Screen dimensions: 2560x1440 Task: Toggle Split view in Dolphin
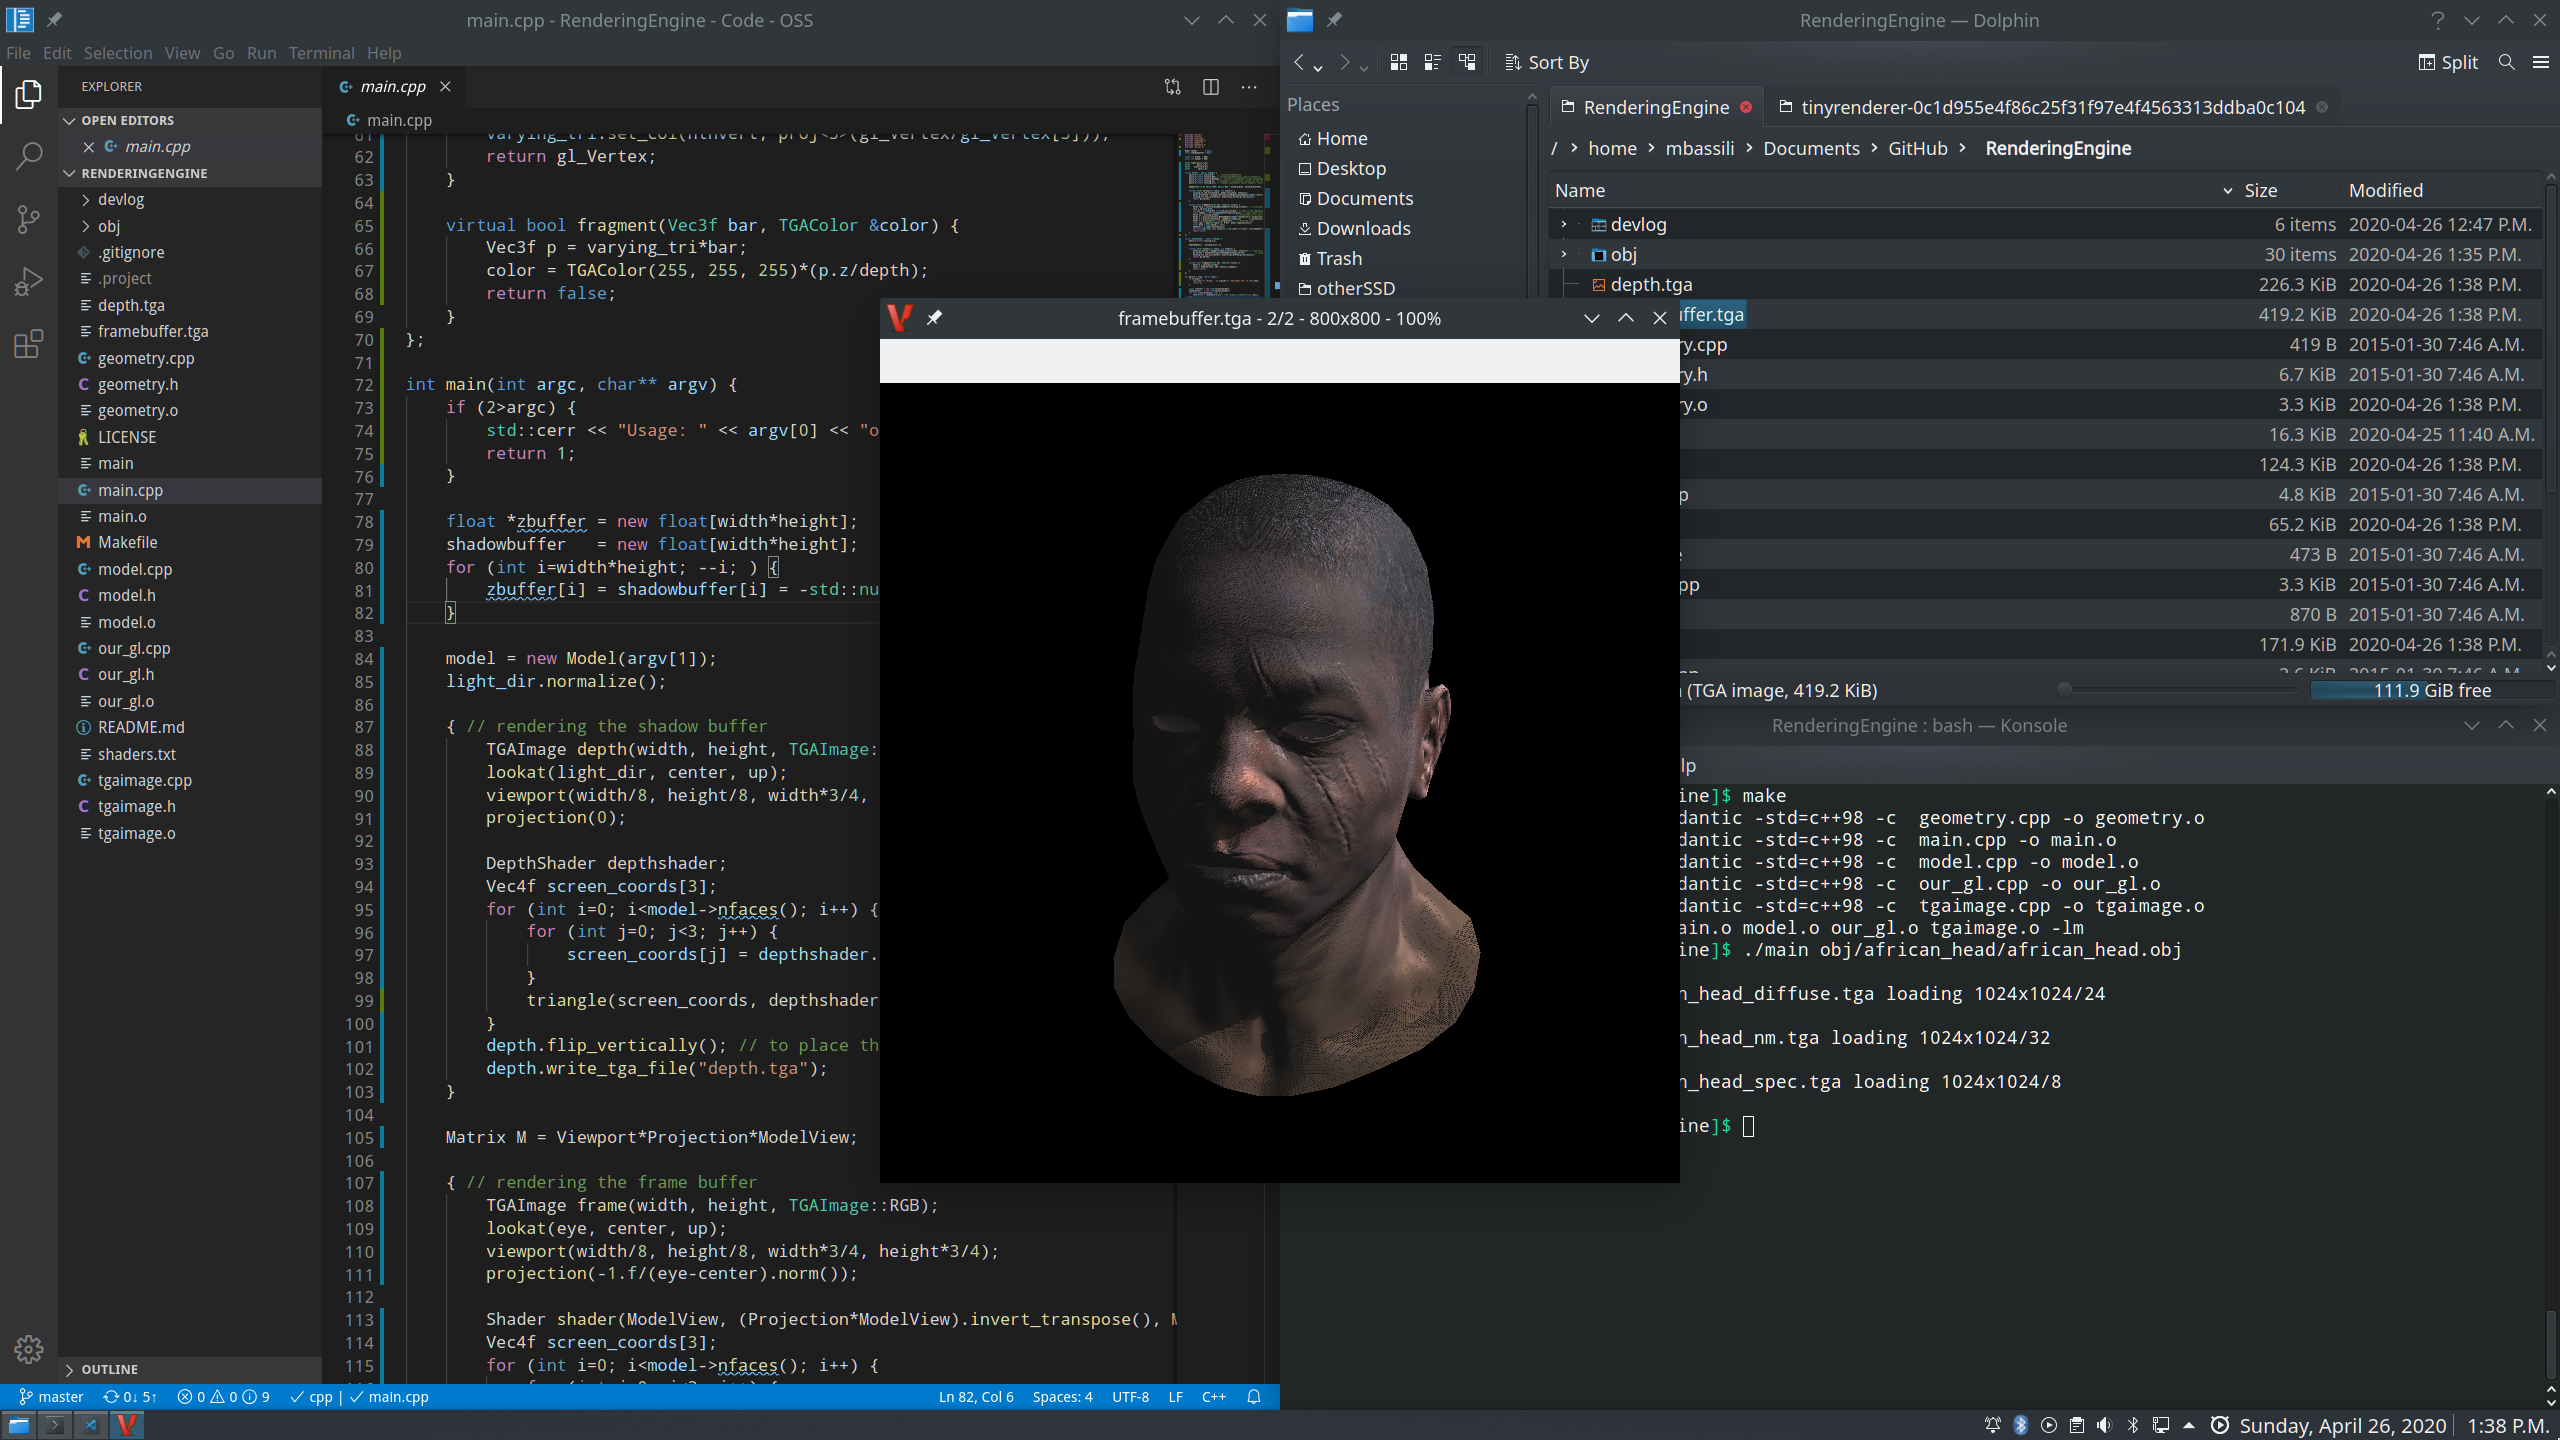pos(2448,62)
